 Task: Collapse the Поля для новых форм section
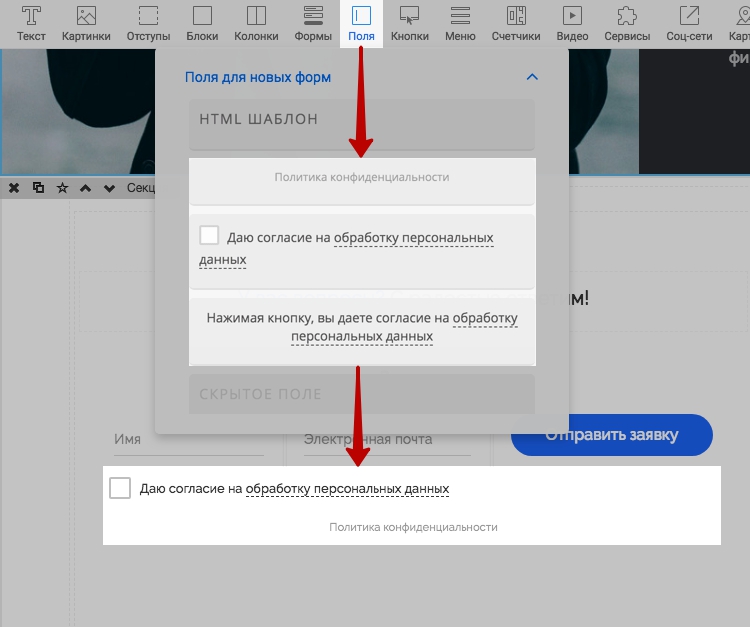click(532, 77)
